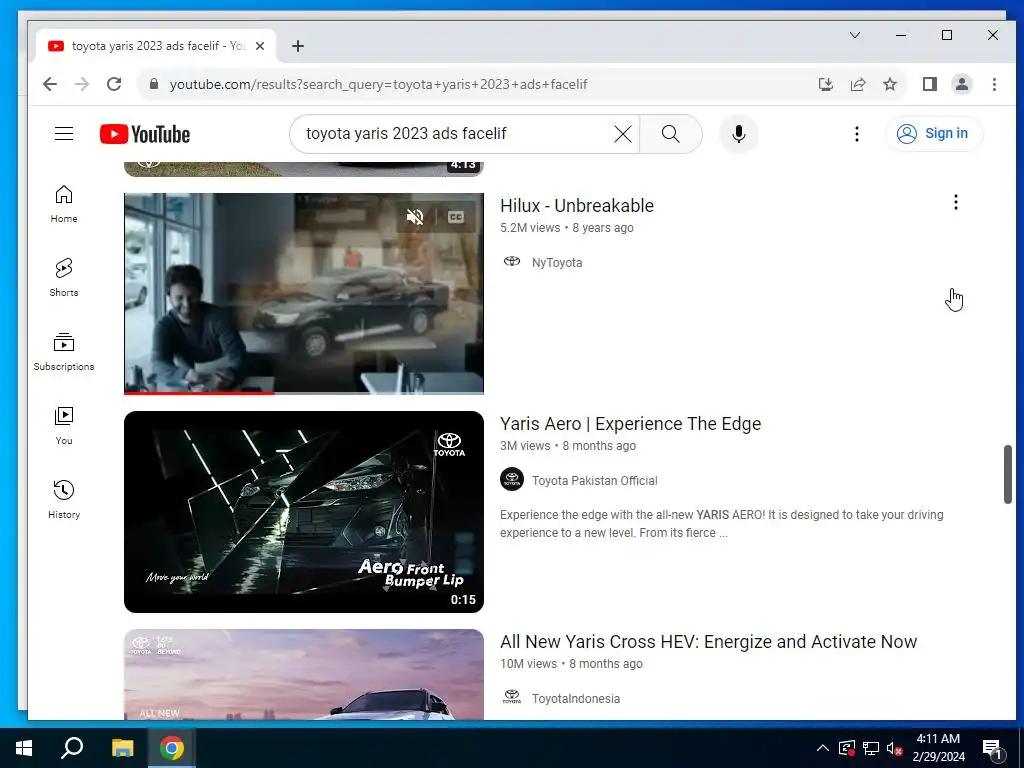Reload the current page
Image resolution: width=1024 pixels, height=768 pixels.
114,84
